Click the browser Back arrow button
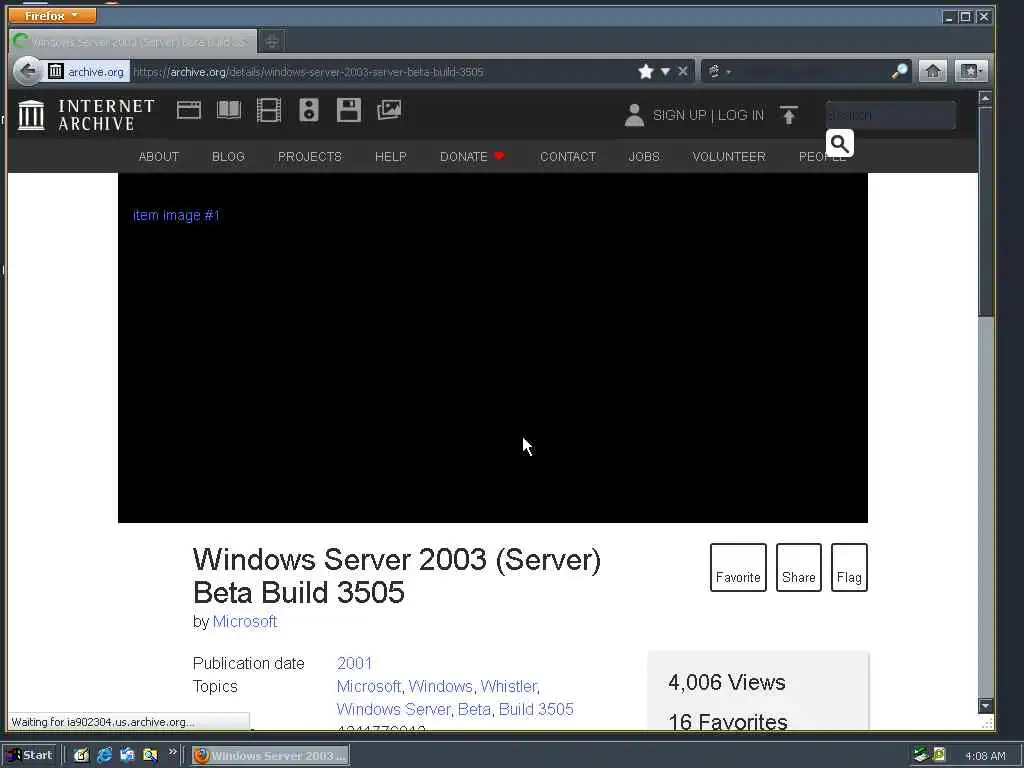The image size is (1024, 768). coord(27,71)
